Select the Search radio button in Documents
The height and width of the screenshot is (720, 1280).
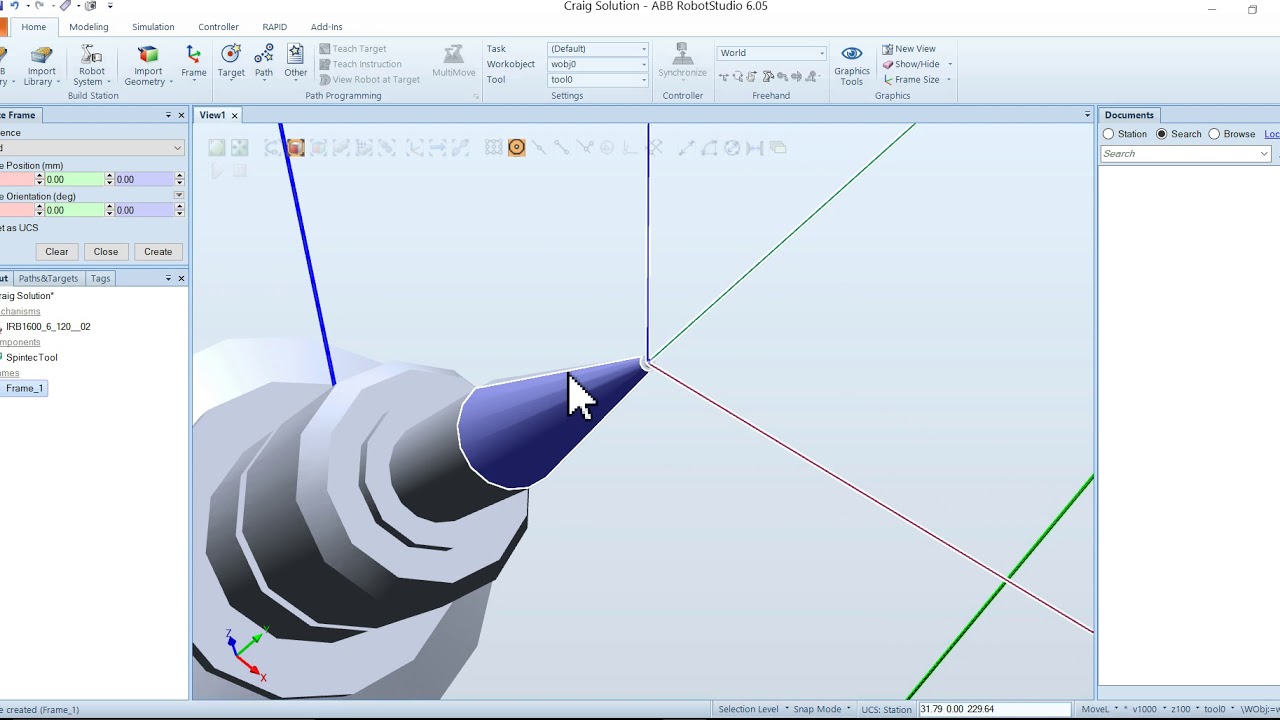1161,134
